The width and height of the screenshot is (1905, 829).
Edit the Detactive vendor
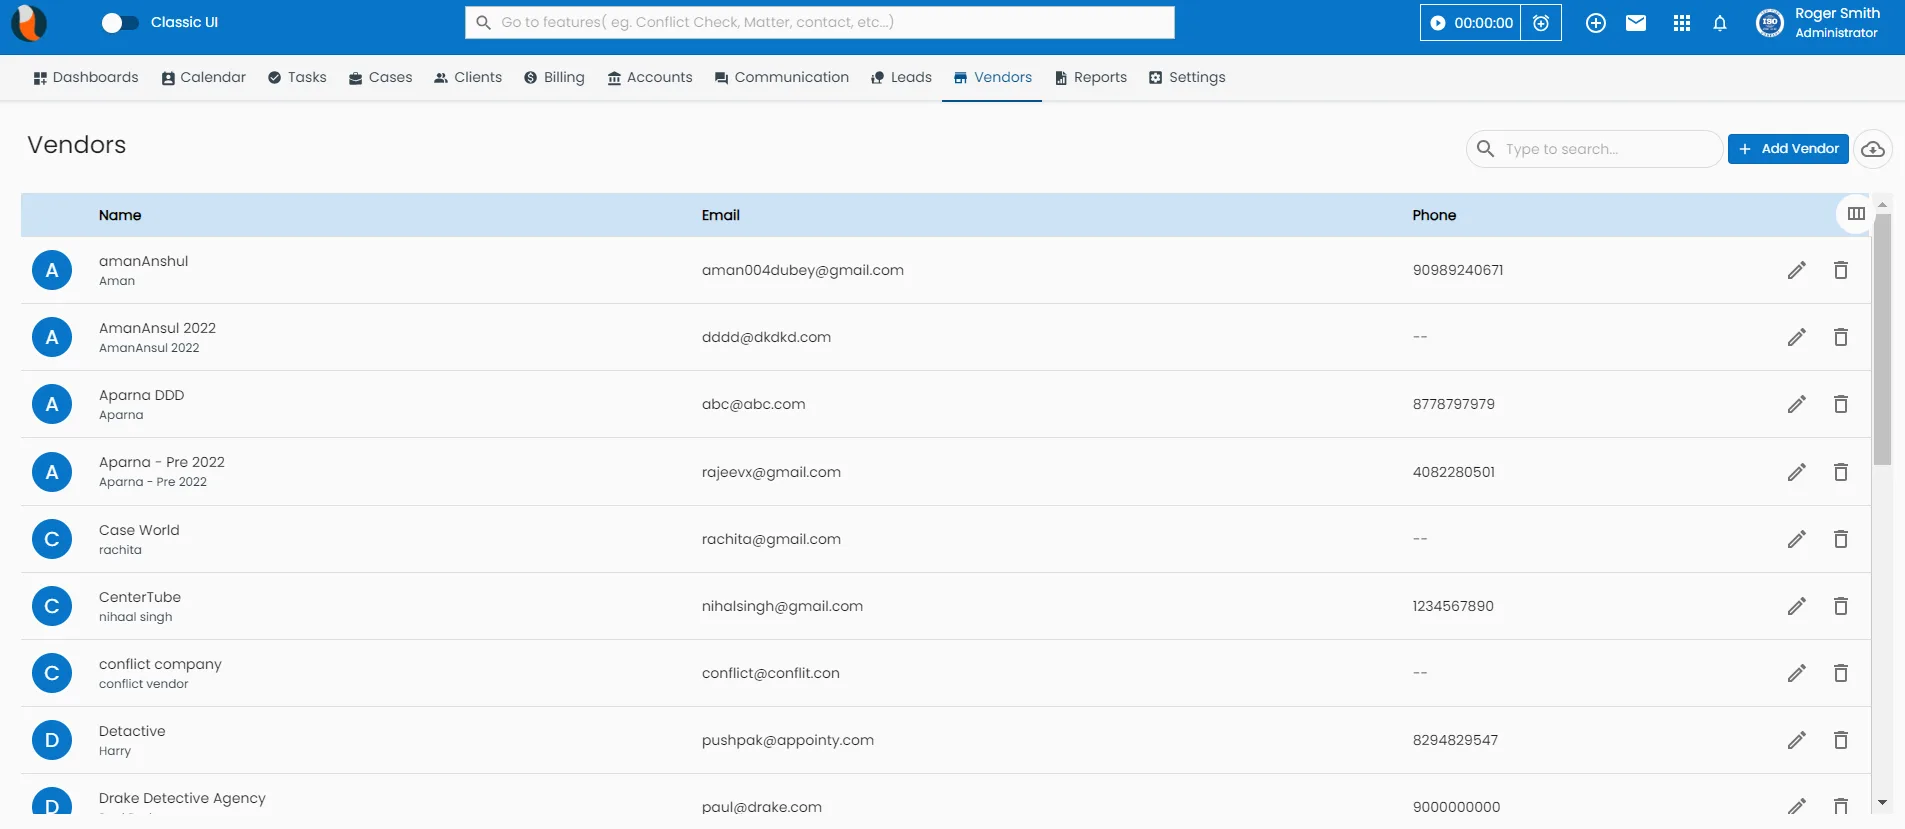click(x=1797, y=740)
